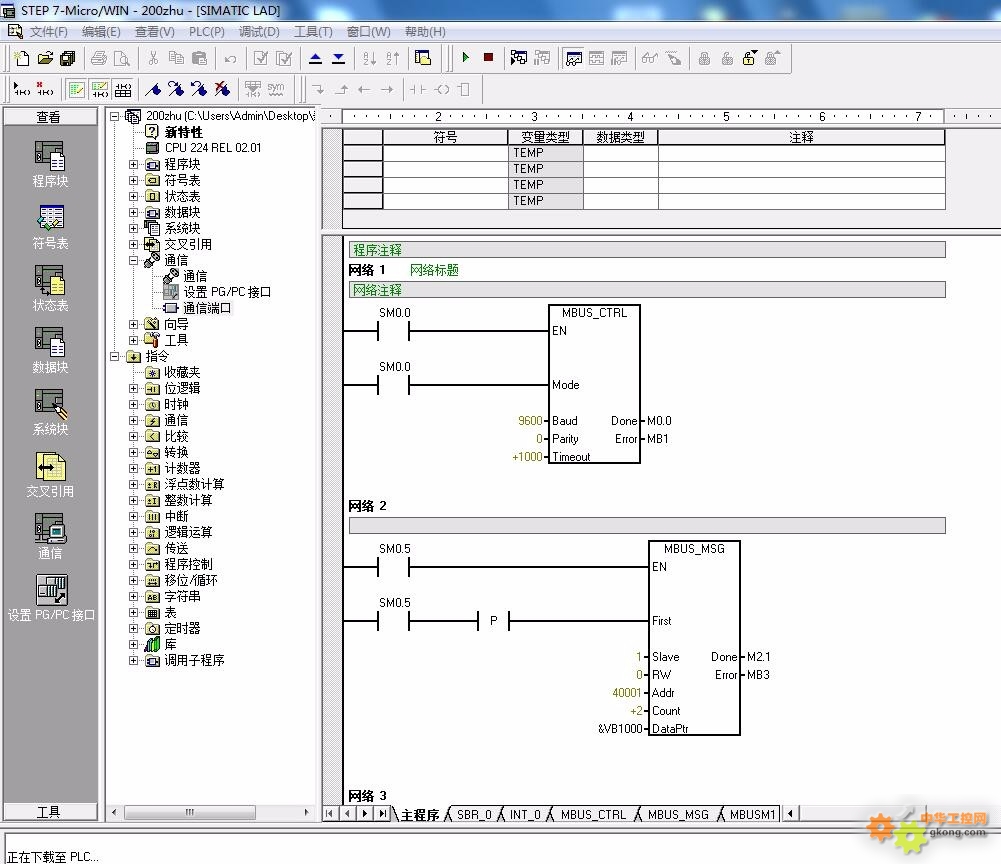Download program to PLC with blue down arrow
The height and width of the screenshot is (864, 1001).
point(338,58)
